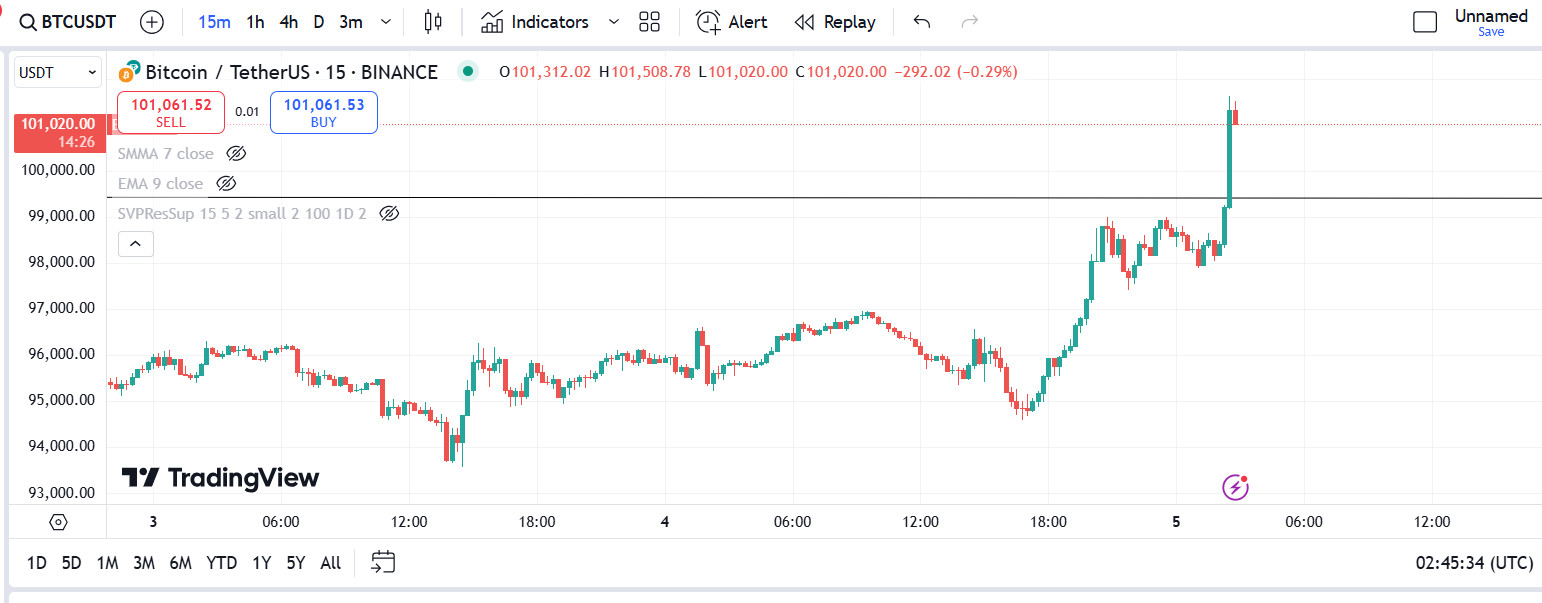The height and width of the screenshot is (603, 1542).
Task: Open the USDT currency dropdown
Action: pyautogui.click(x=57, y=72)
